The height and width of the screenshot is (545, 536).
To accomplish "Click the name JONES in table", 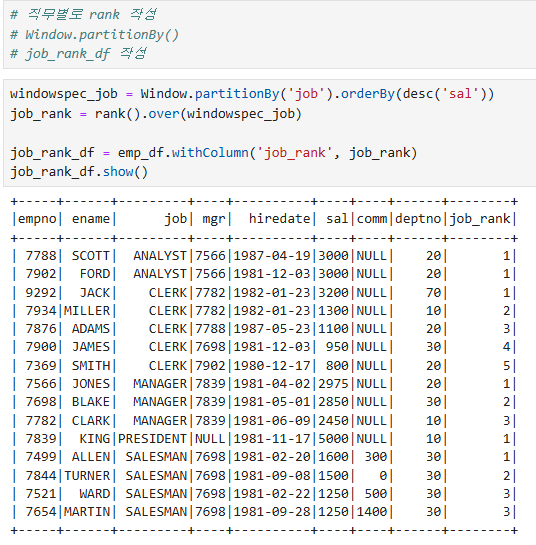I will tap(91, 384).
